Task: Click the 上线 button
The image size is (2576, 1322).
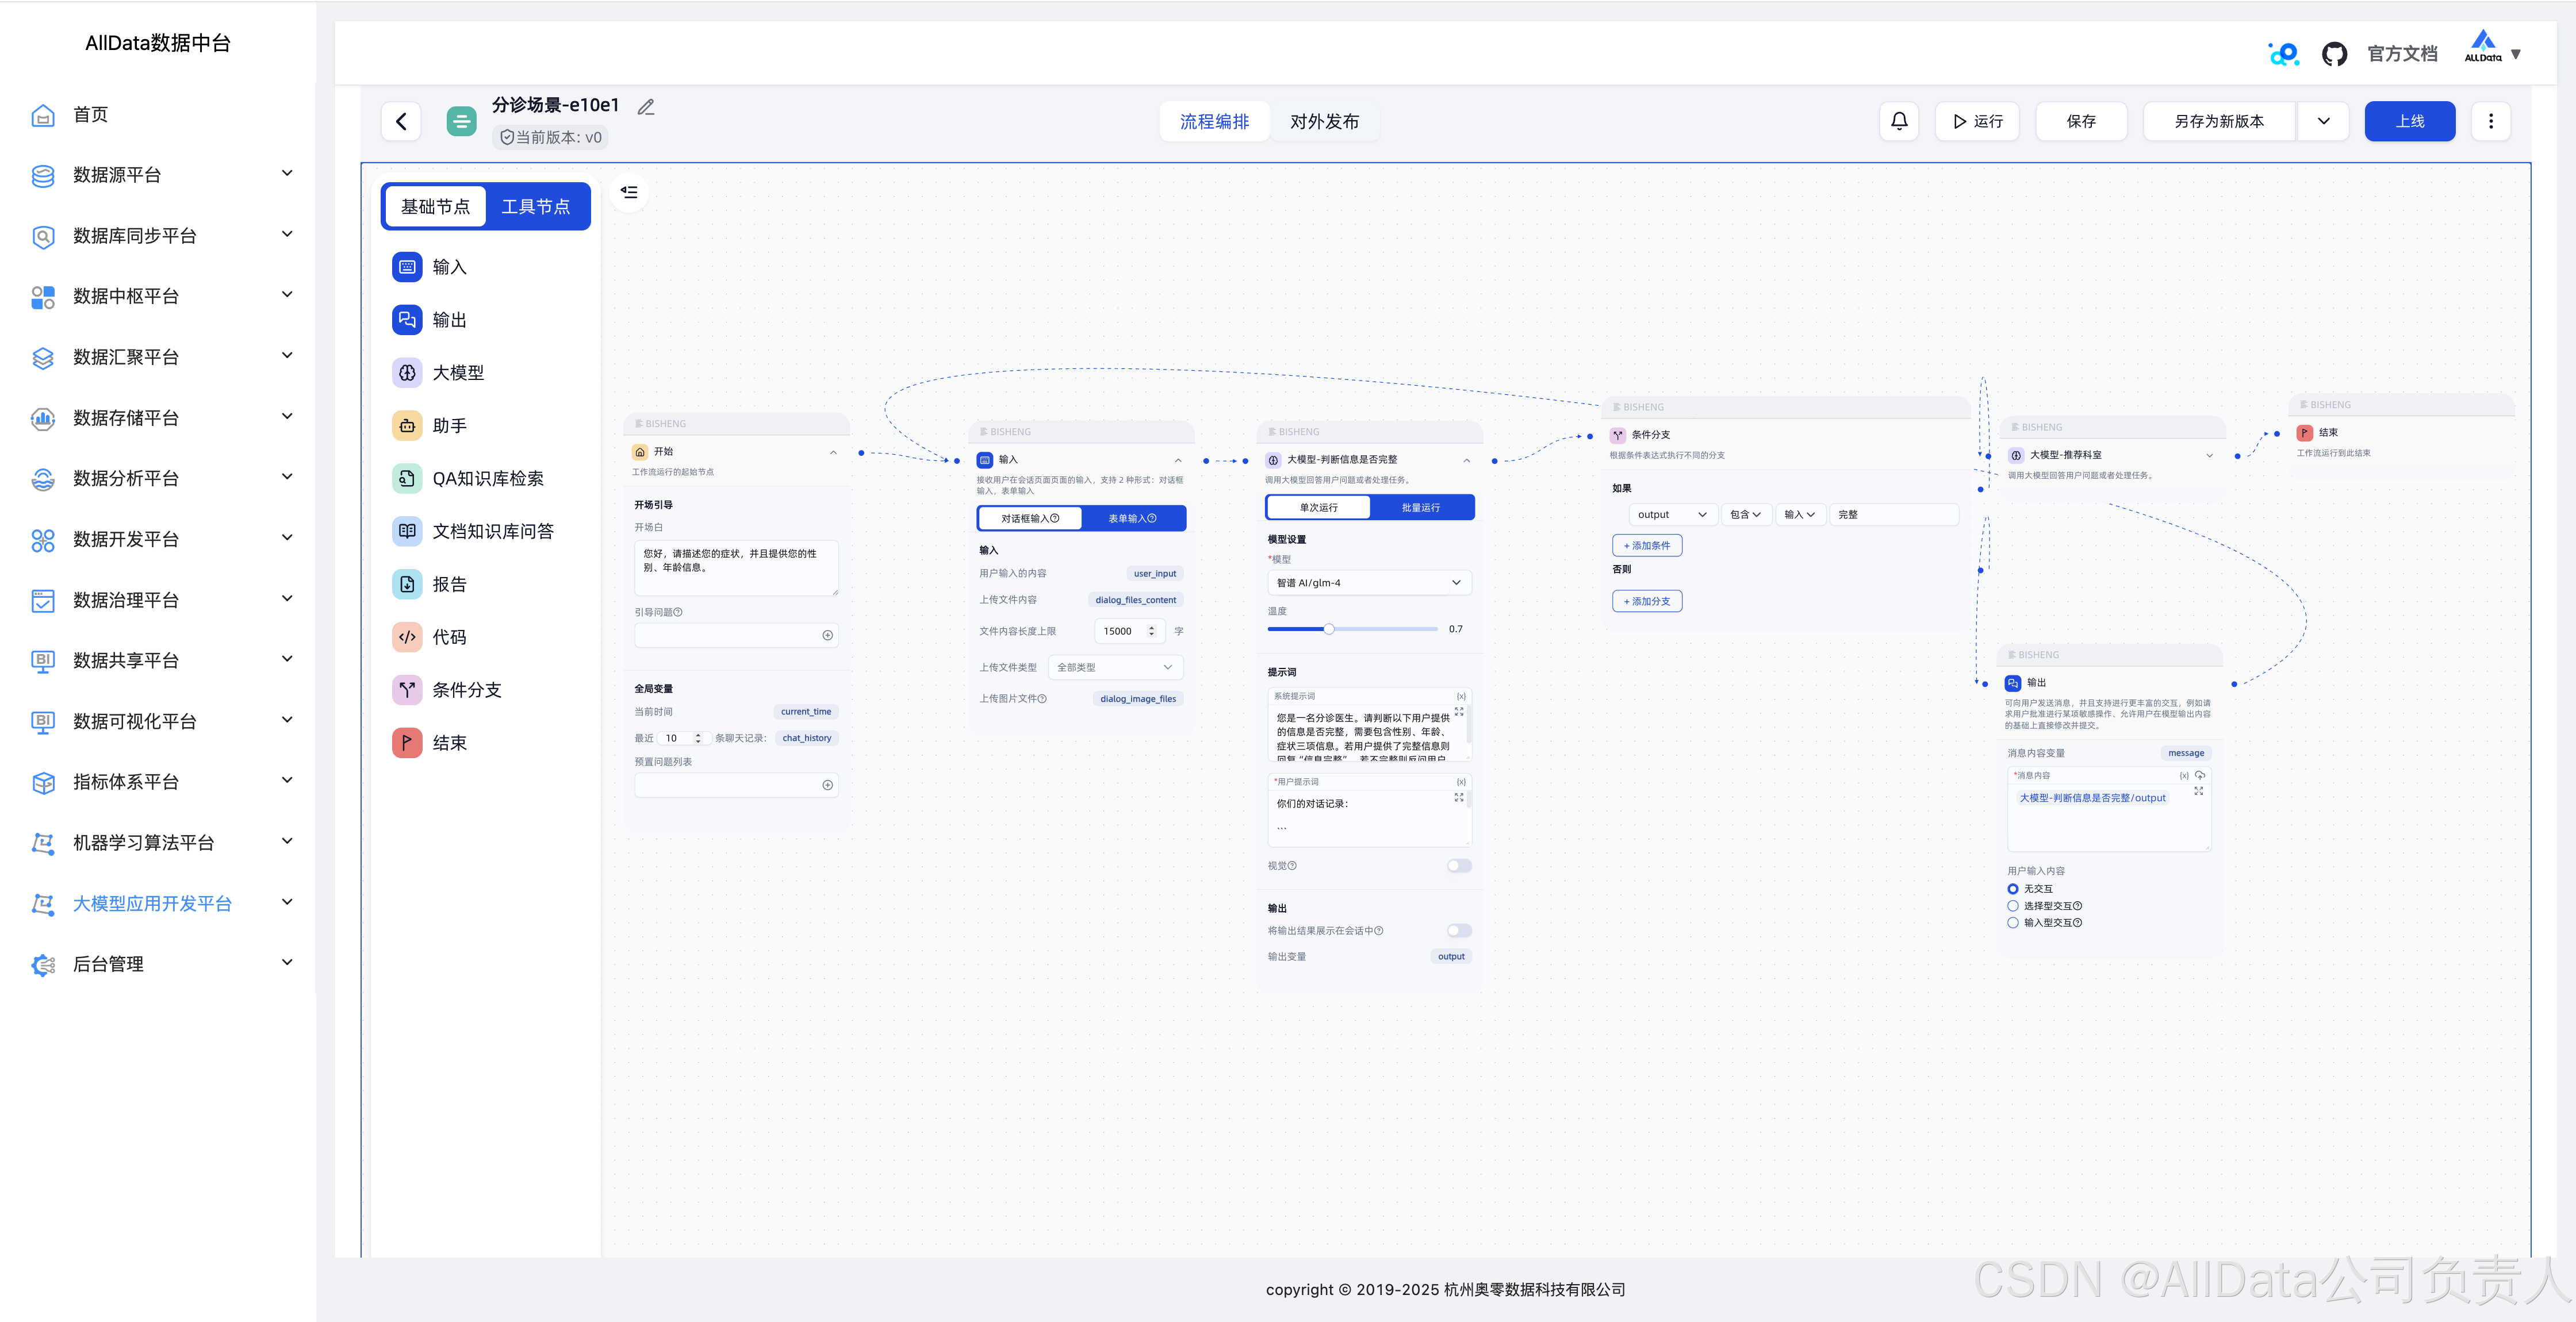Action: [x=2409, y=121]
